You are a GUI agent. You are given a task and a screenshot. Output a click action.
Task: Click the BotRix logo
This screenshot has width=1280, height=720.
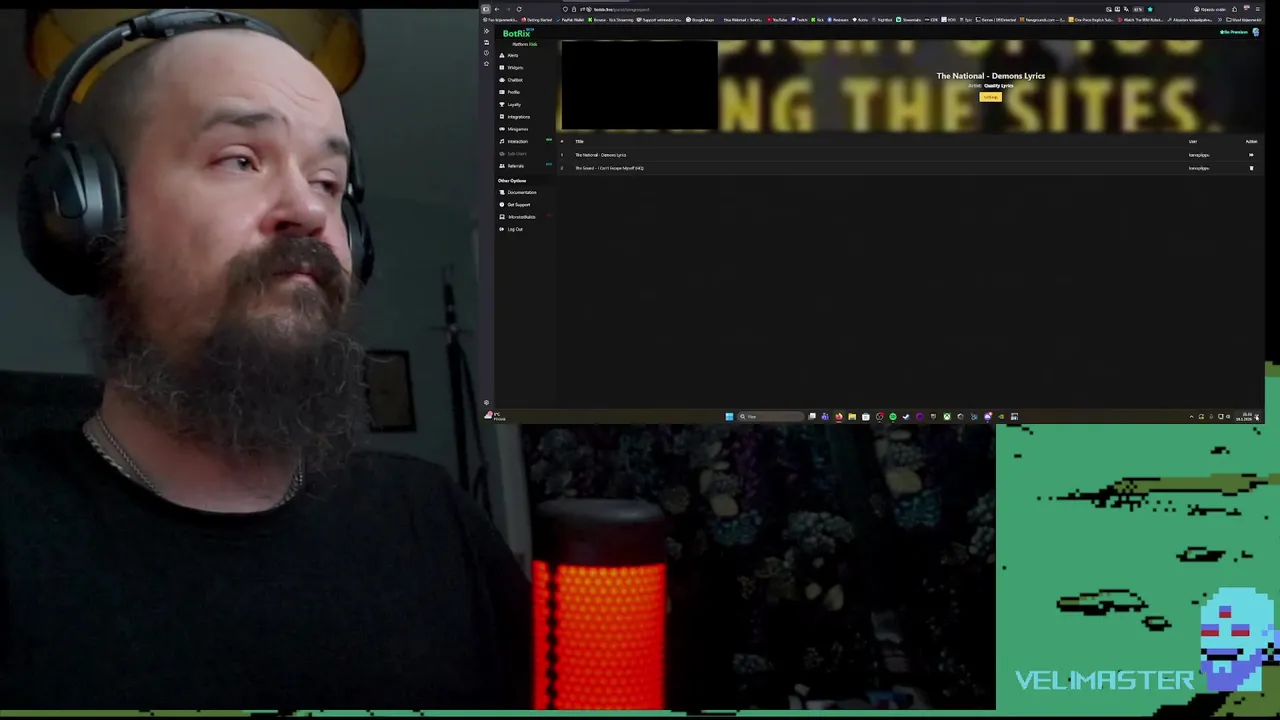pos(517,33)
